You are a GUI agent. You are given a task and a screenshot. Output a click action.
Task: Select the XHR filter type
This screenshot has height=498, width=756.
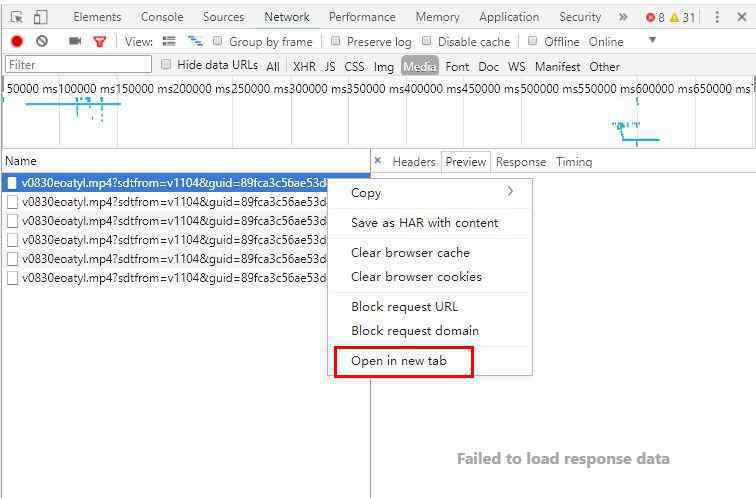point(304,66)
